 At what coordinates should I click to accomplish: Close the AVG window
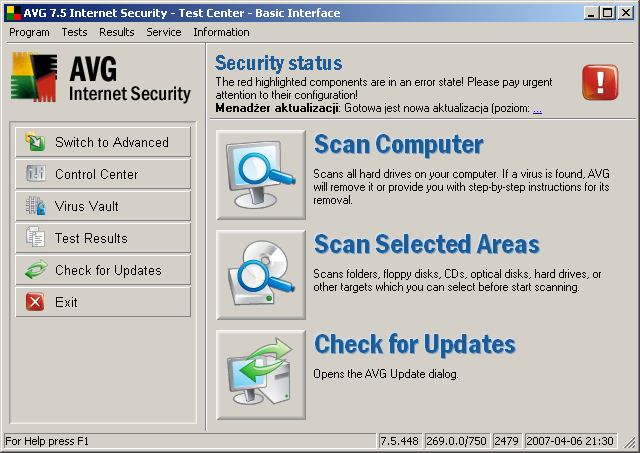[x=625, y=13]
